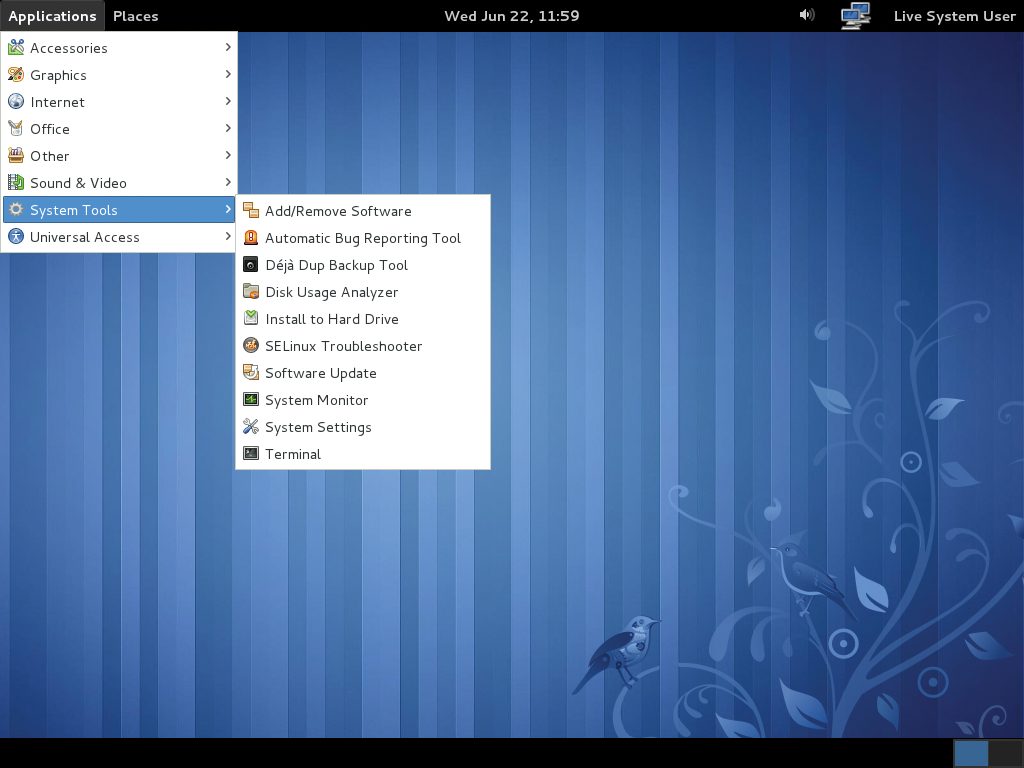Switch to the second workspace in the switcher
The width and height of the screenshot is (1024, 768).
point(1005,753)
